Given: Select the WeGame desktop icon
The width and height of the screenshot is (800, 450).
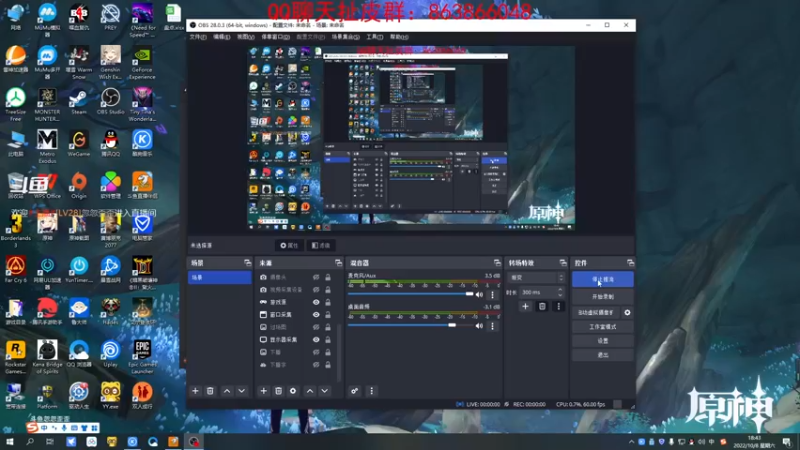Looking at the screenshot, I should coord(79,143).
